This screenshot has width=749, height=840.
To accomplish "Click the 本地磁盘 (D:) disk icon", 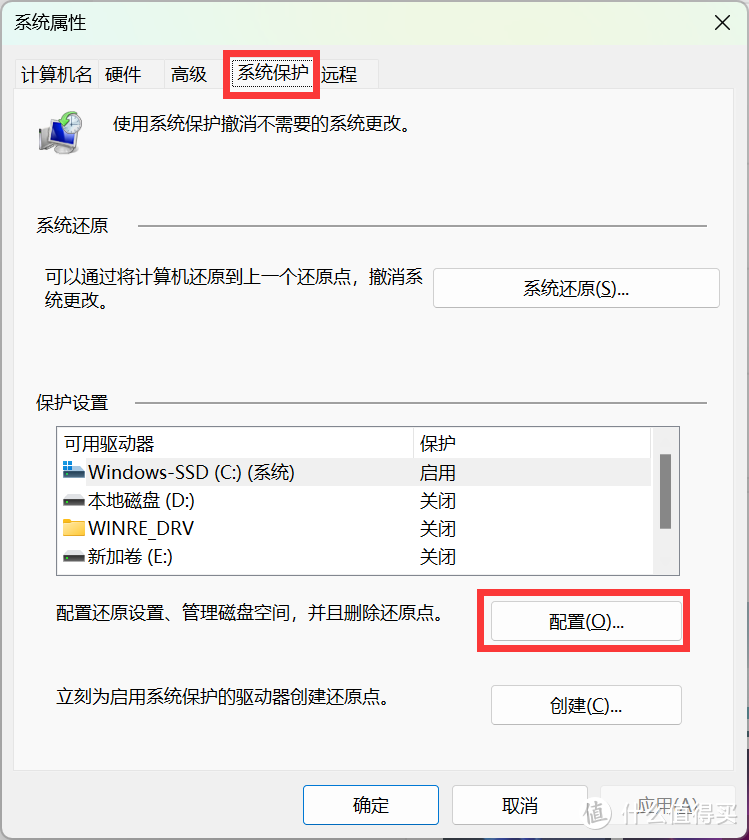I will (x=73, y=501).
